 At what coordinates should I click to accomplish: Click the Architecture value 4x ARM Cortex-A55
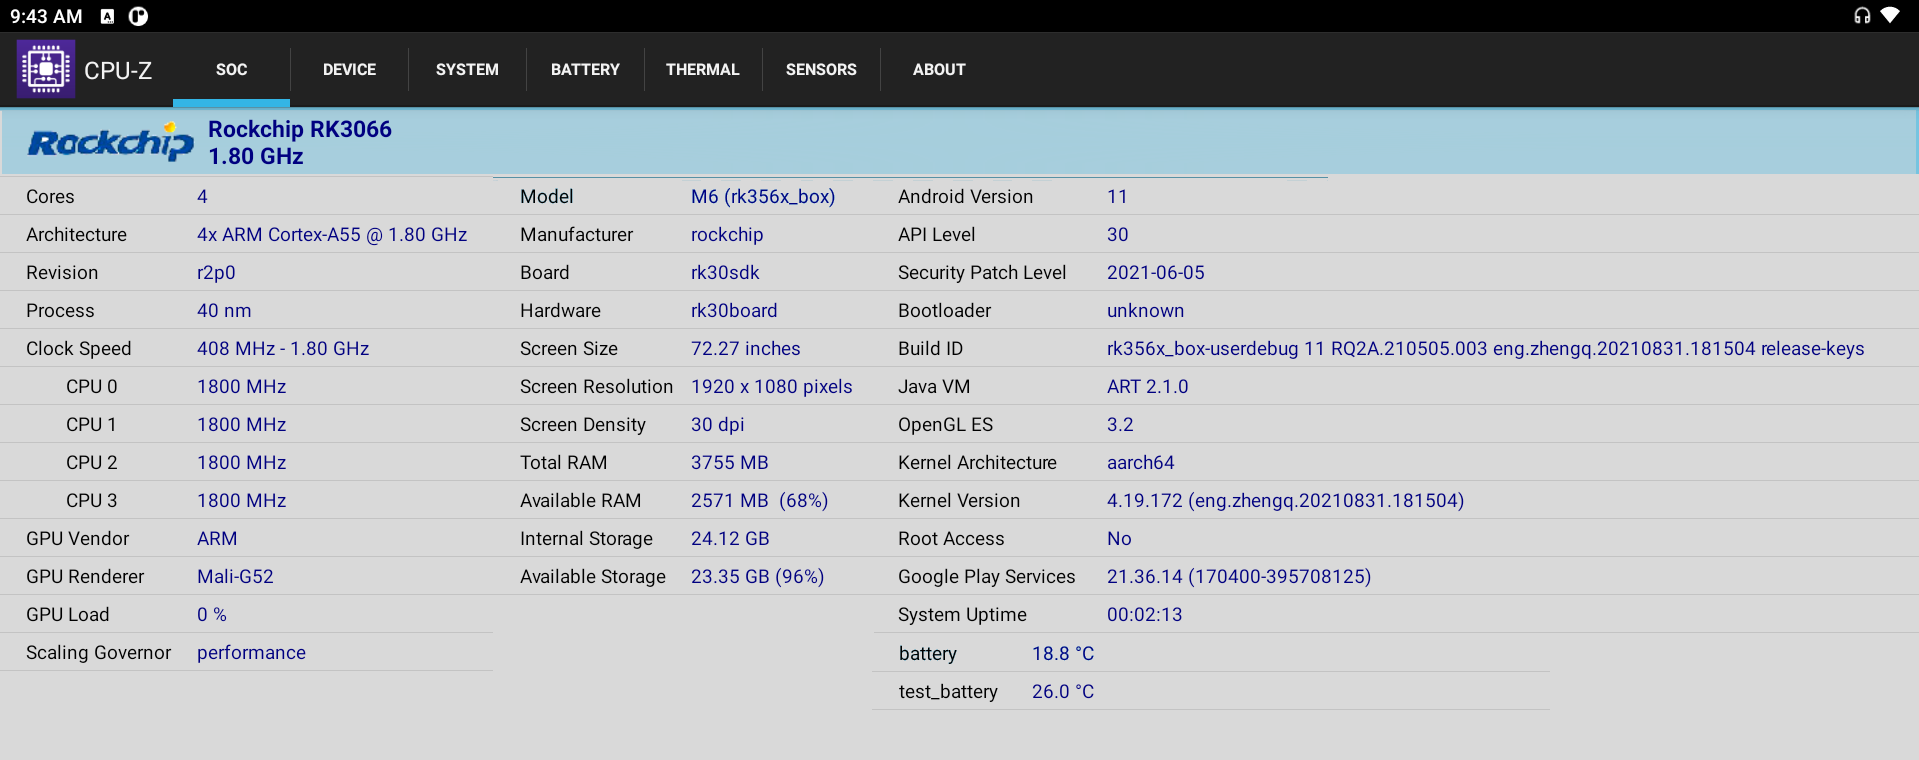[332, 235]
